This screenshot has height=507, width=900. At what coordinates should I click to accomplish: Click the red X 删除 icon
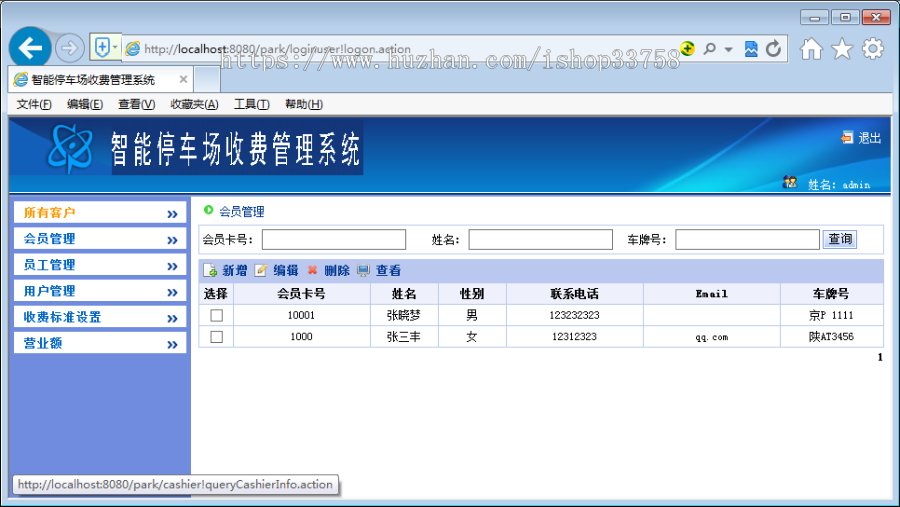tap(312, 270)
